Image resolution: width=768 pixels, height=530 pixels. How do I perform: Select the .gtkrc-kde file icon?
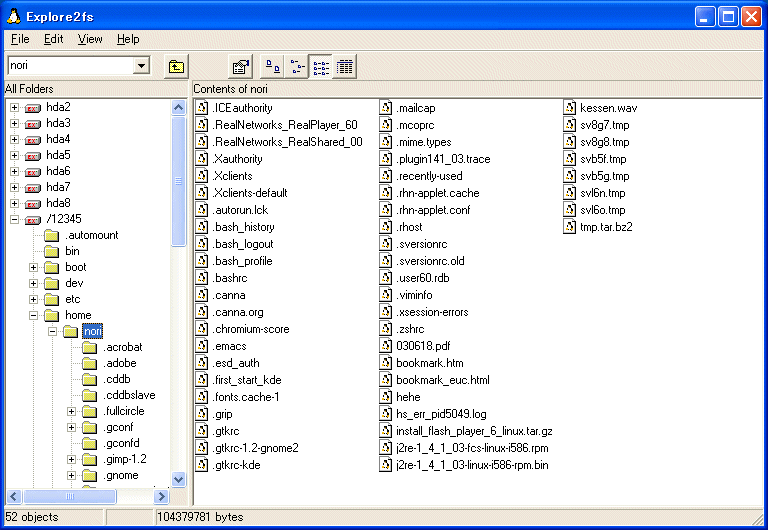click(x=202, y=465)
